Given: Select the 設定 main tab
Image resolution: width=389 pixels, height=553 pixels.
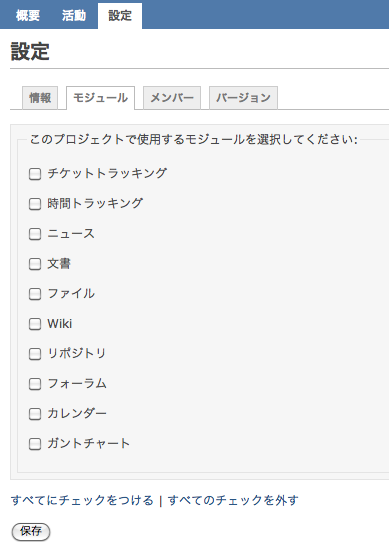Looking at the screenshot, I should point(120,16).
